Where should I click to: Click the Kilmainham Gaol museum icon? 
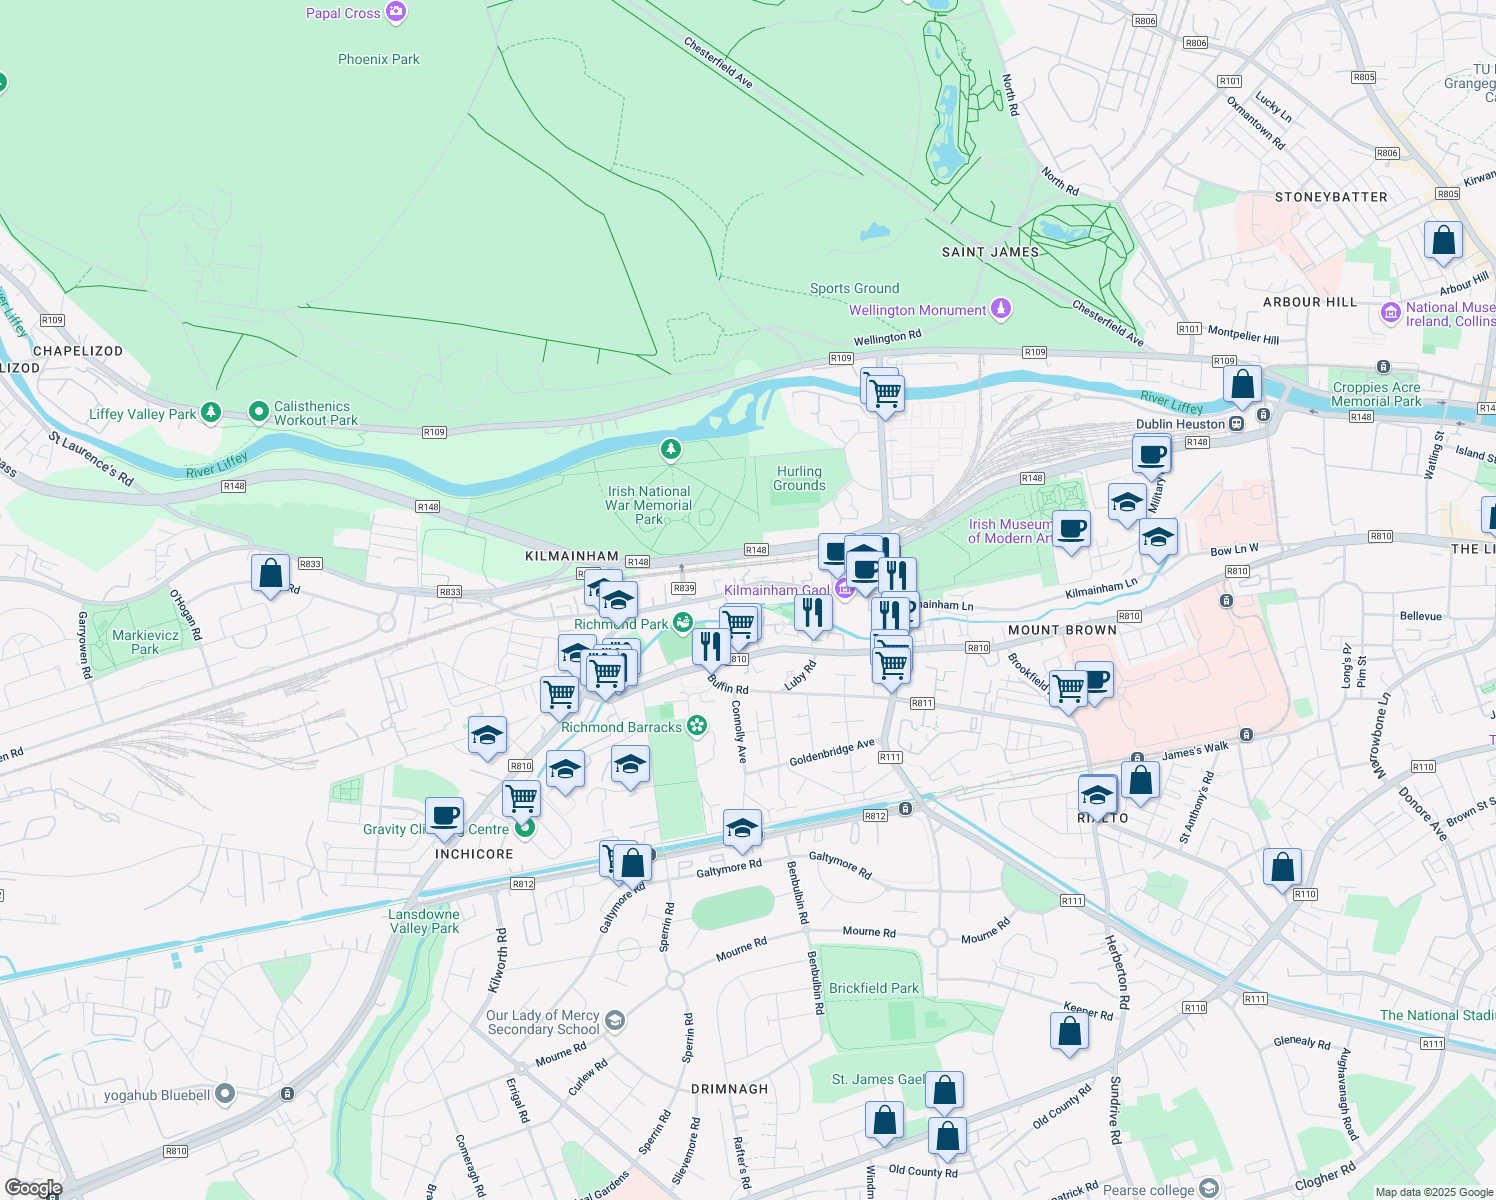[x=844, y=590]
